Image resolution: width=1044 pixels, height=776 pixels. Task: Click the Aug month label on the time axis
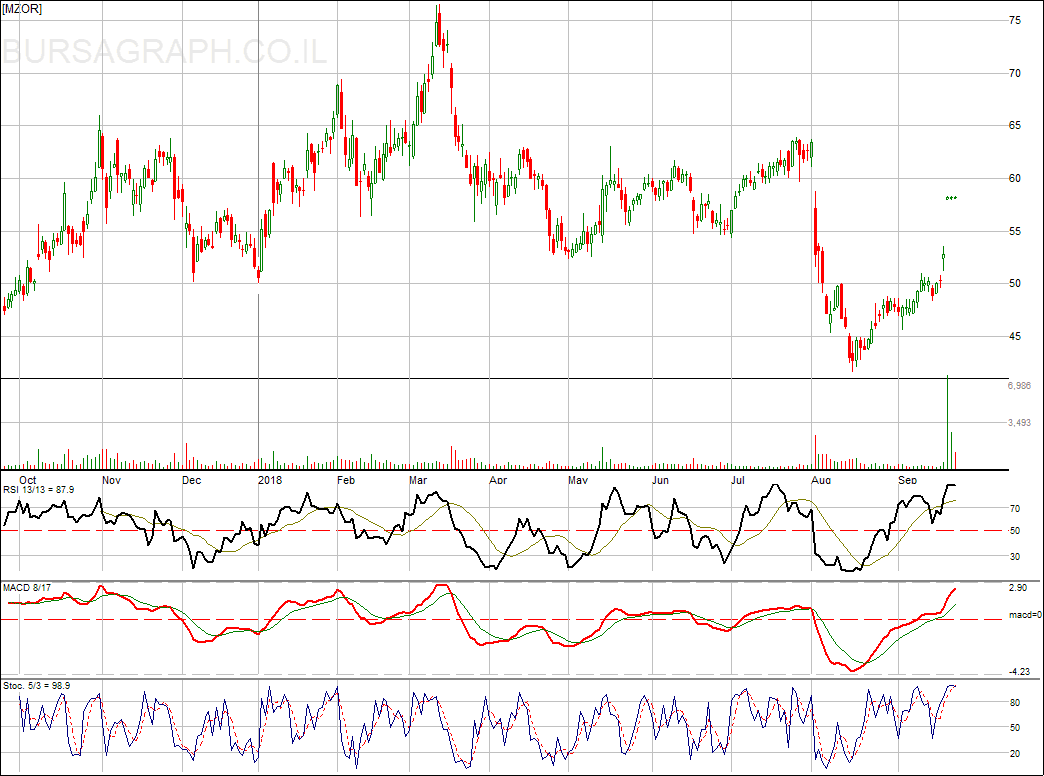coord(822,480)
